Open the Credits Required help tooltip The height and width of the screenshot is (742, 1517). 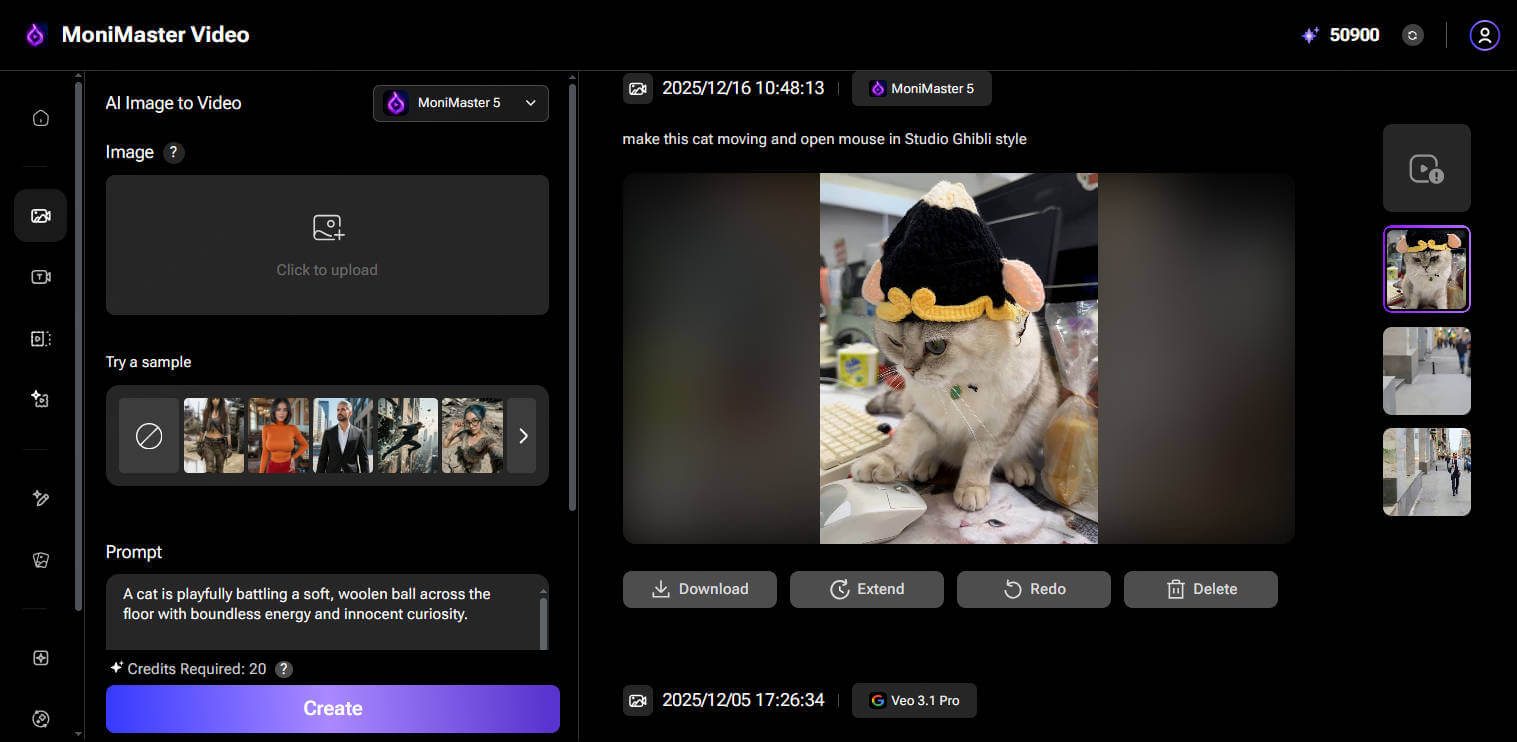click(283, 669)
